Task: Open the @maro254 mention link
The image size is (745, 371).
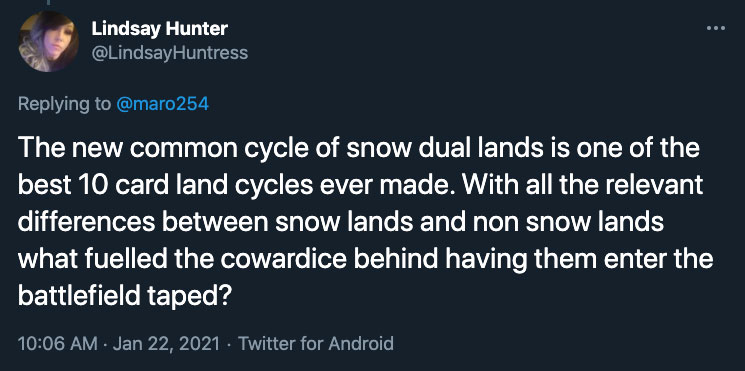Action: 162,104
